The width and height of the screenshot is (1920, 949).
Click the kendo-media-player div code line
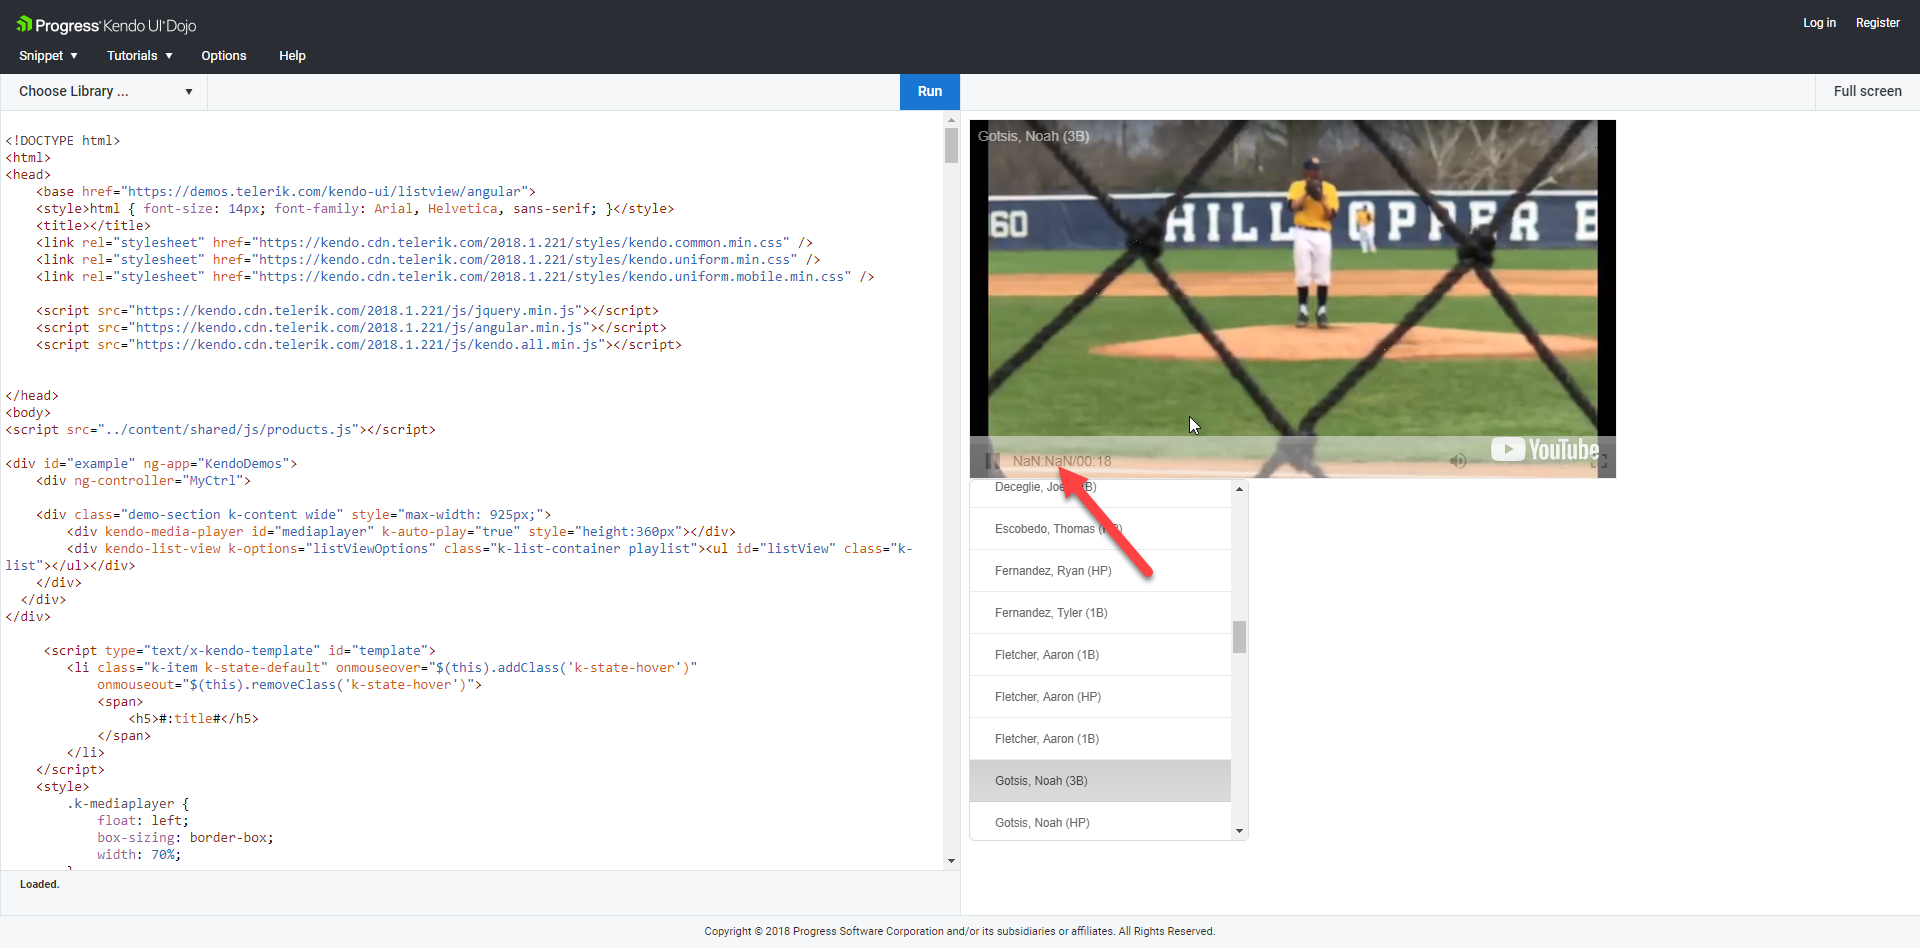401,532
